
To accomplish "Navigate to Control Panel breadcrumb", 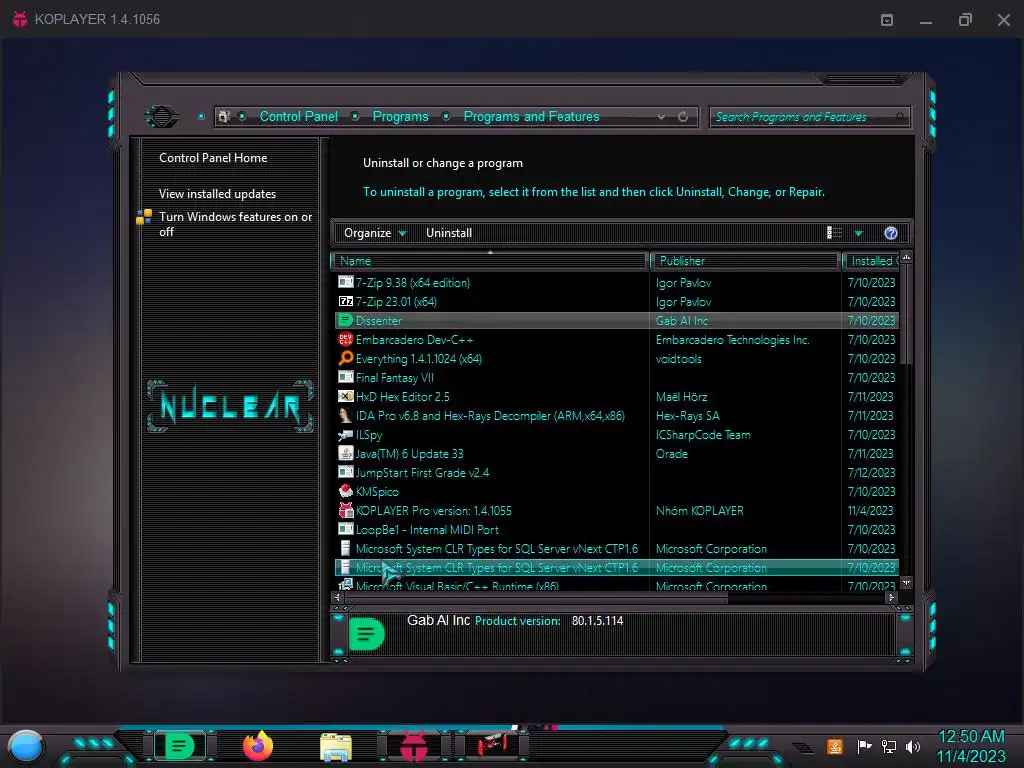I will tap(298, 116).
